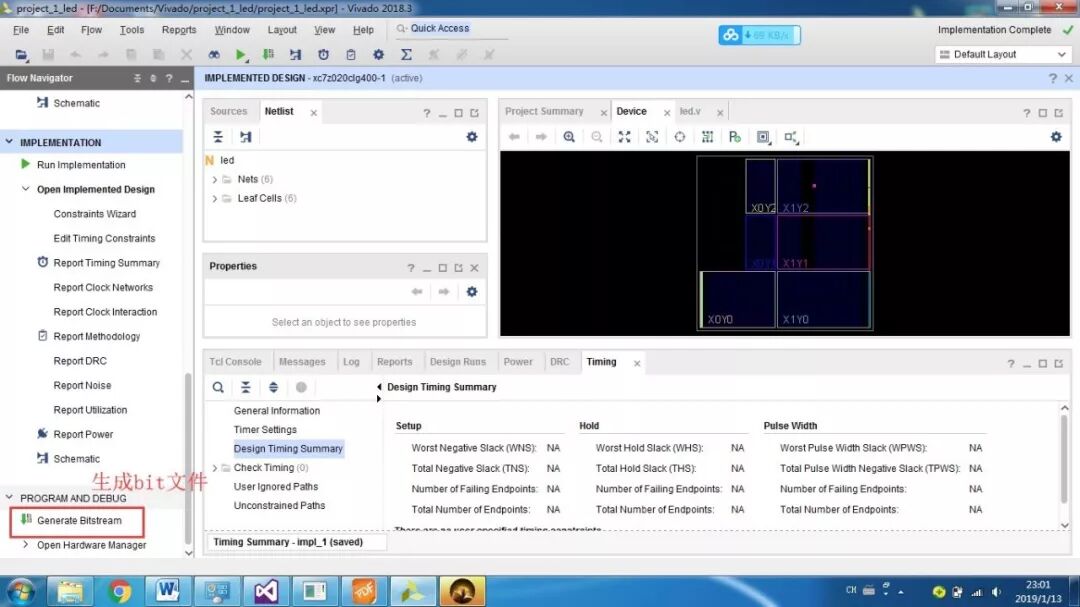Viewport: 1080px width, 607px height.
Task: Click Run Implementation in Flow Navigator
Action: point(81,165)
